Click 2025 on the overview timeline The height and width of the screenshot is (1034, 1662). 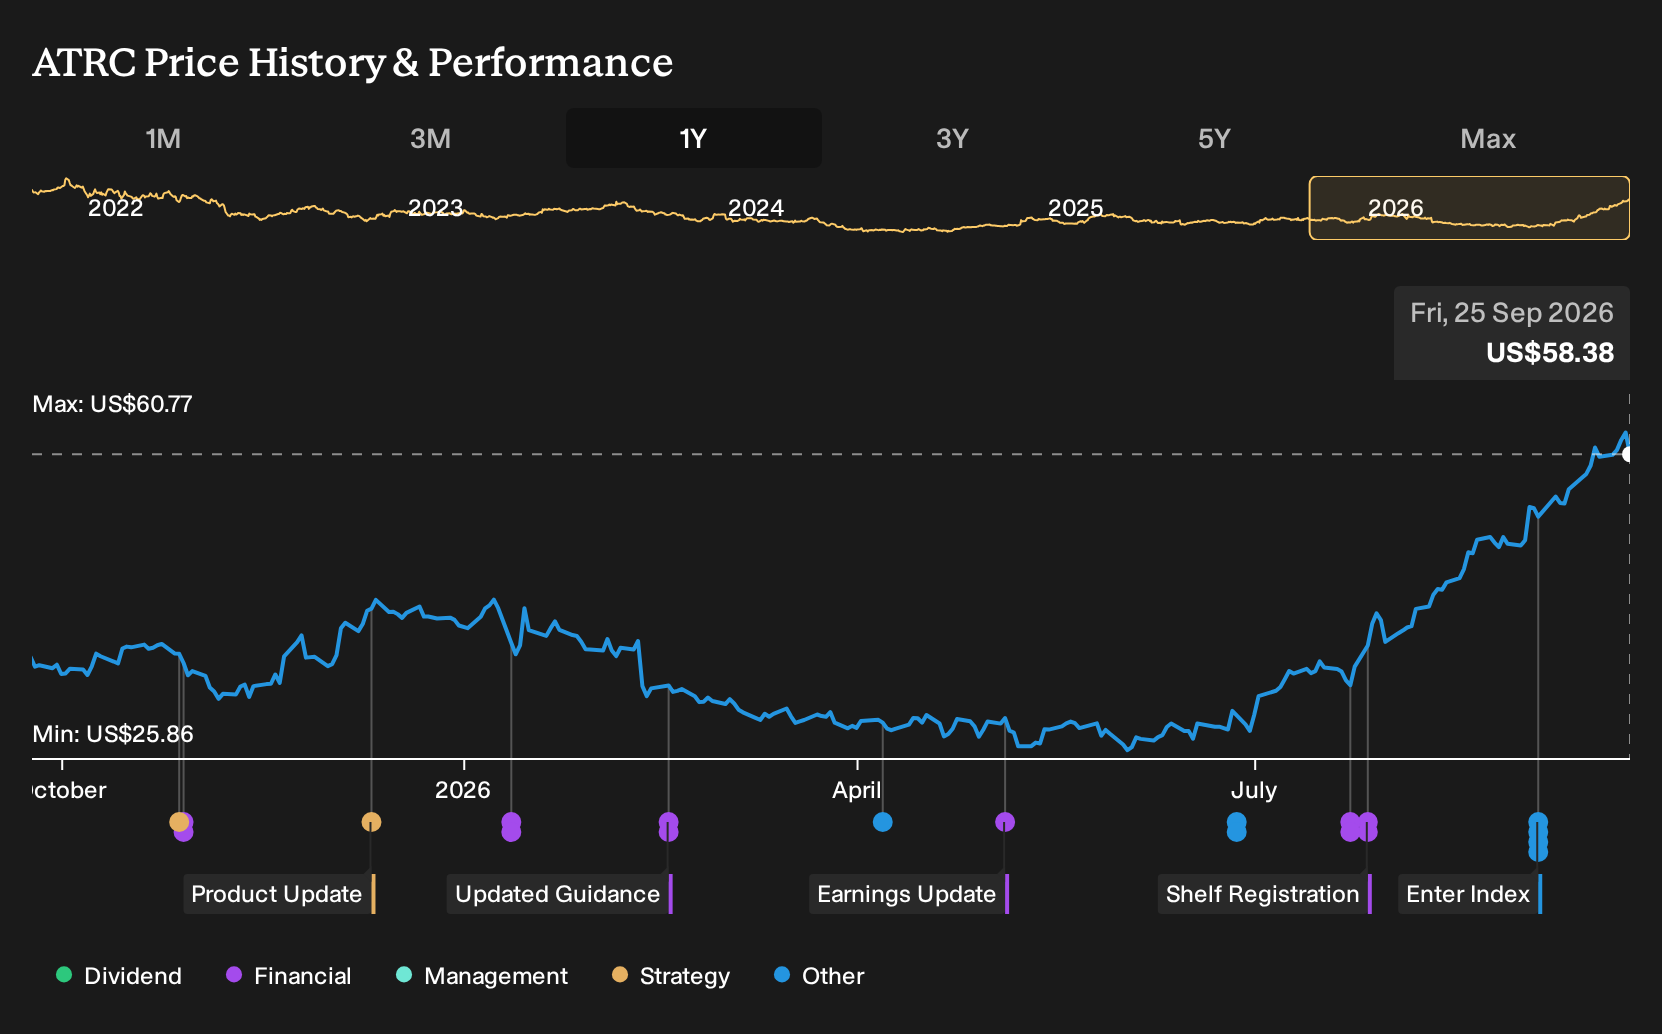tap(1076, 208)
